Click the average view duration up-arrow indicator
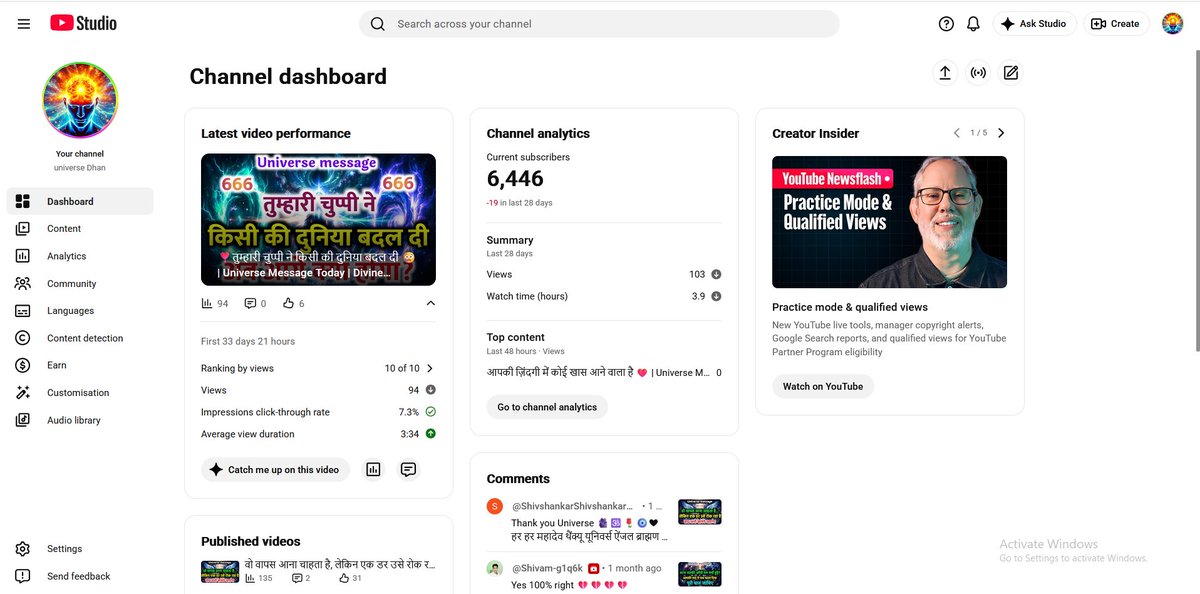 pos(430,434)
